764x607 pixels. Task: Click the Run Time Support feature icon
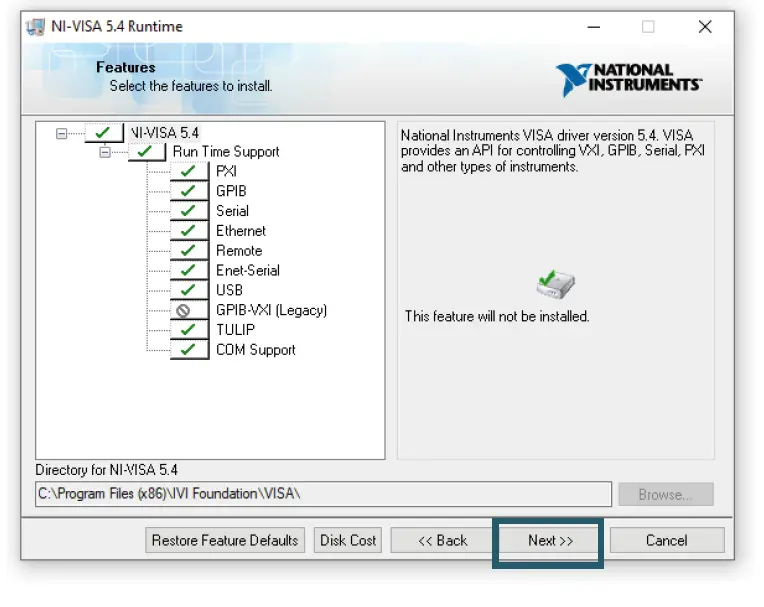click(147, 152)
